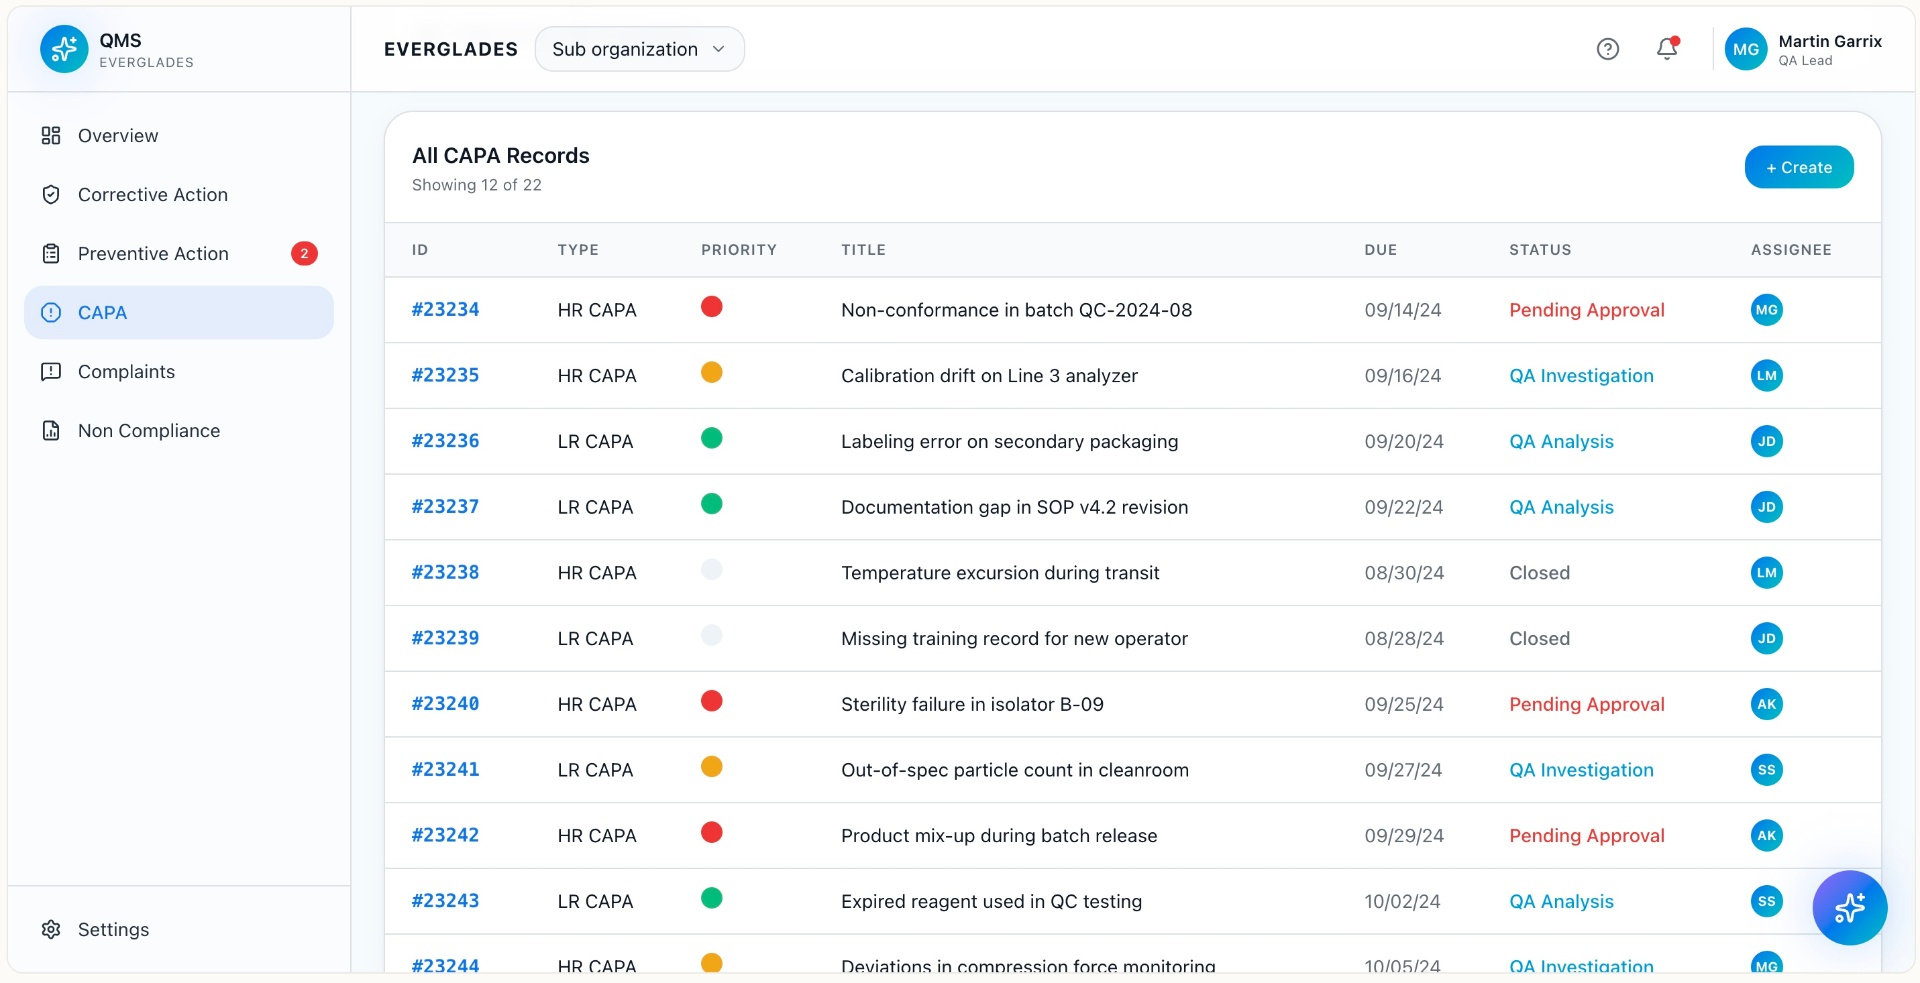Open Non Compliance section
The width and height of the screenshot is (1920, 983).
point(179,431)
